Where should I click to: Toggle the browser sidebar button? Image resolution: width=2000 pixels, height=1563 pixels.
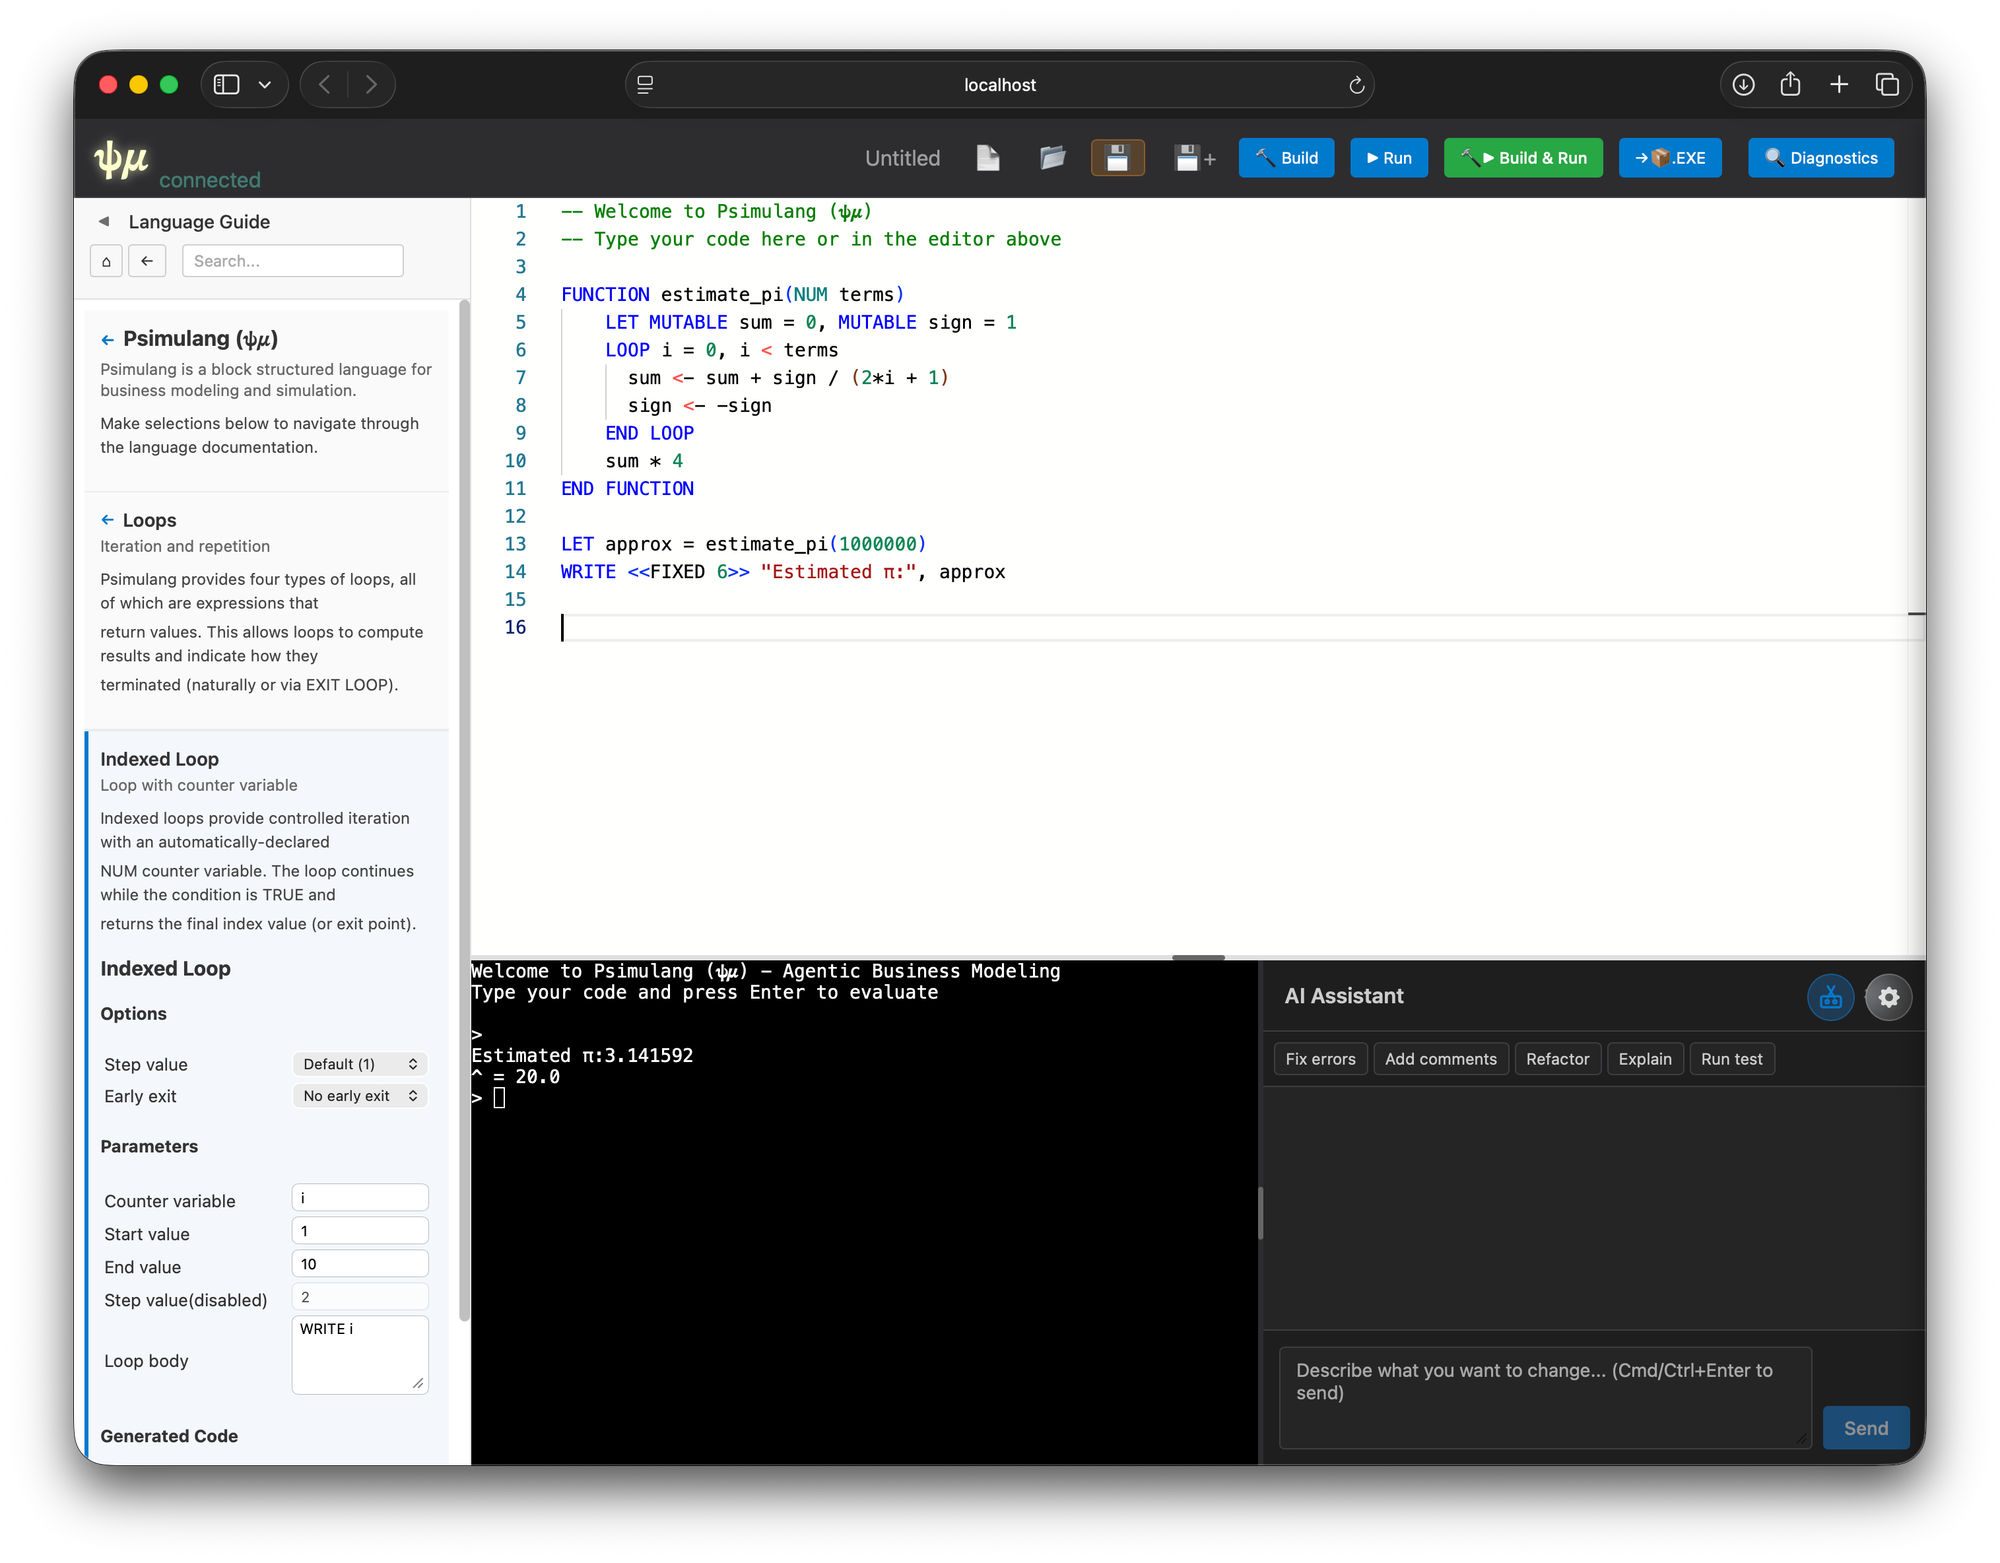coord(227,85)
